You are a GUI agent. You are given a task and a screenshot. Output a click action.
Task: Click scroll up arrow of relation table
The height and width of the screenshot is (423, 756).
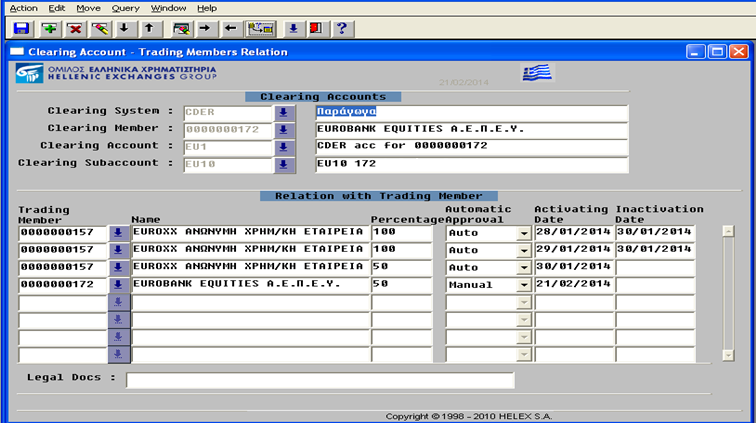pyautogui.click(x=728, y=231)
